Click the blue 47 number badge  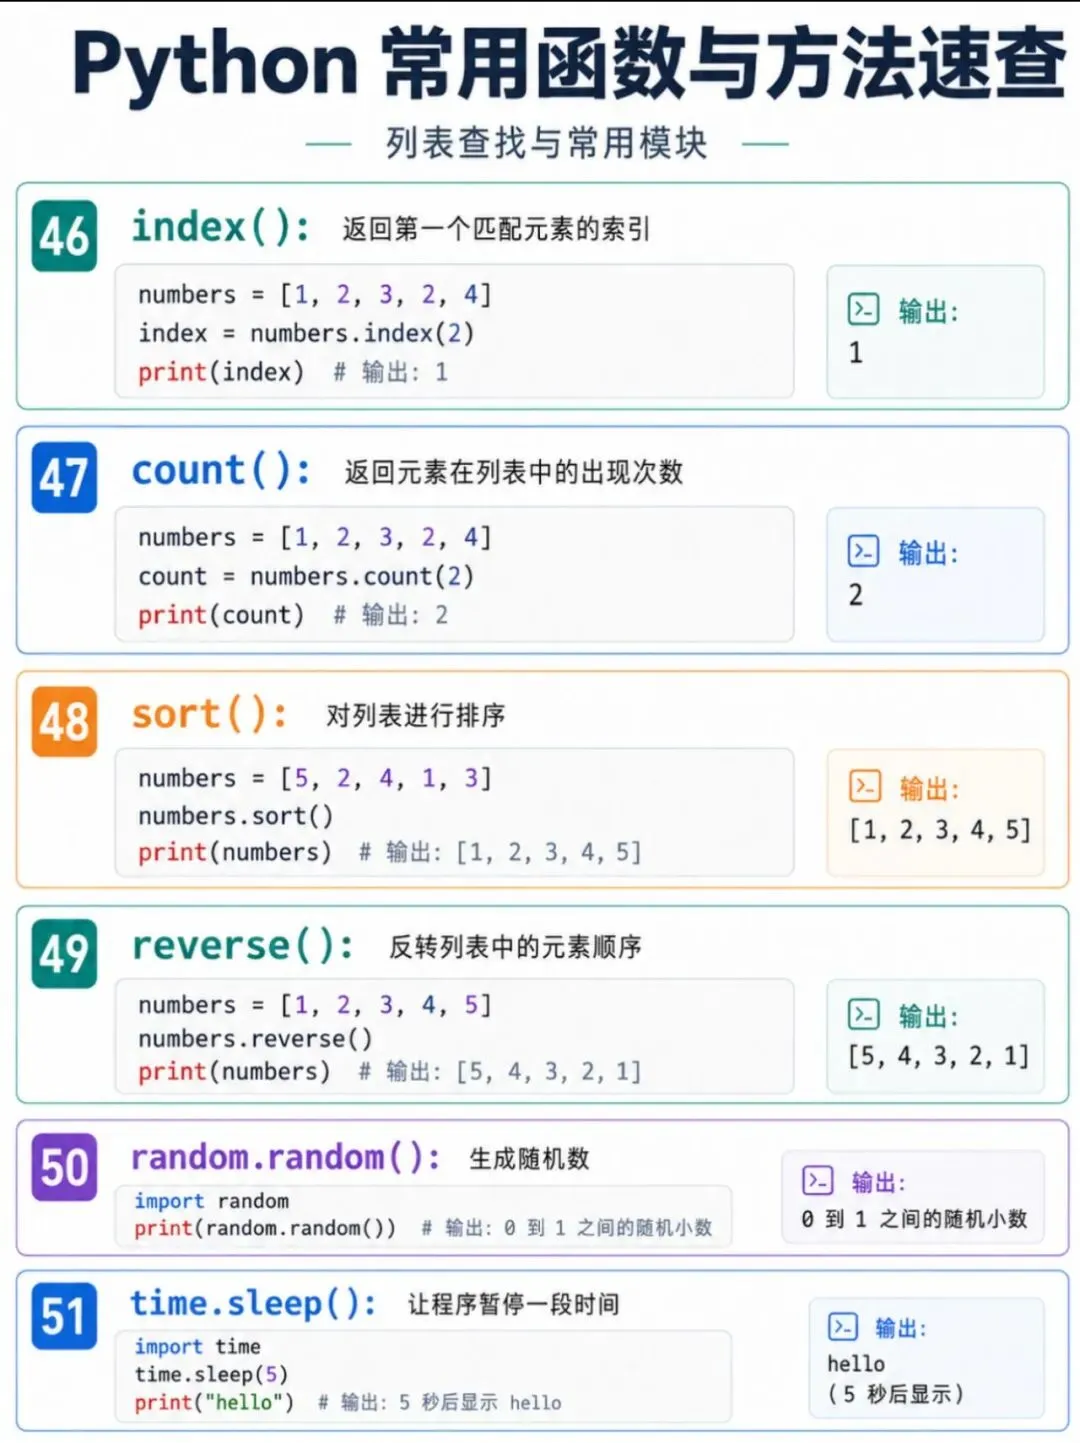coord(65,477)
